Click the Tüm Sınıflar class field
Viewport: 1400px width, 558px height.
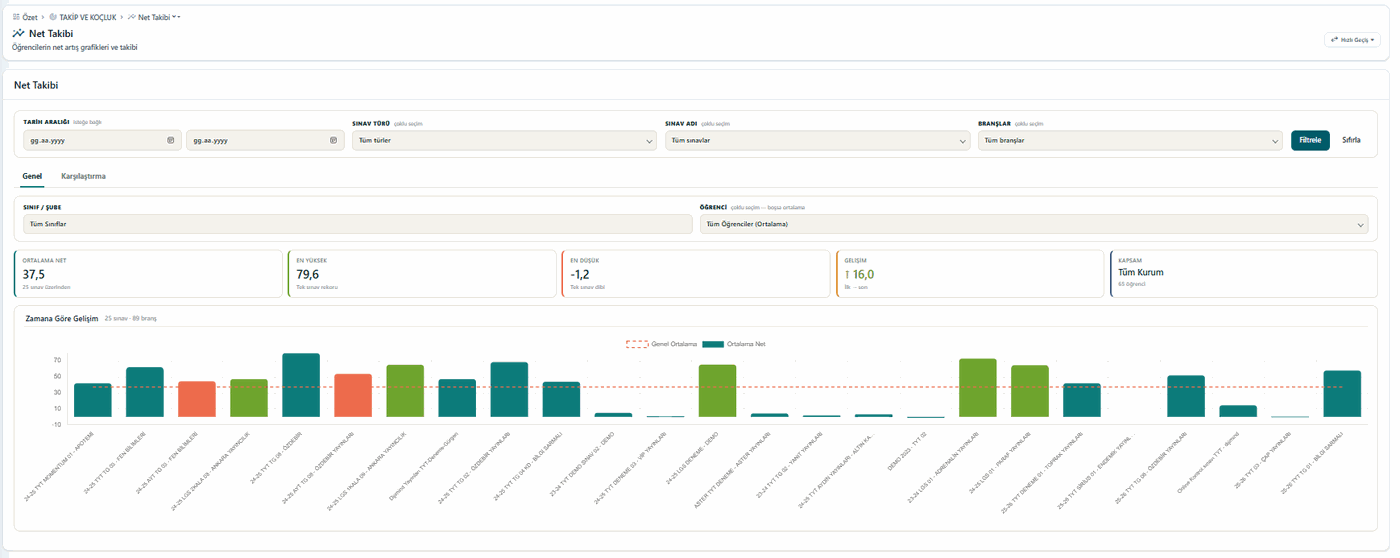coord(358,224)
